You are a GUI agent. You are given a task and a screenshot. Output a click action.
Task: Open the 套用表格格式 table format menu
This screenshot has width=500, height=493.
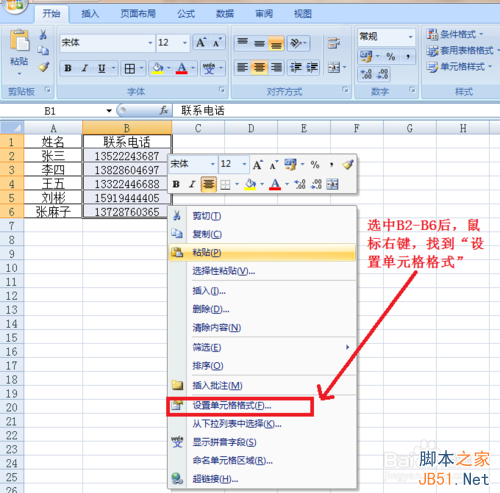click(463, 50)
